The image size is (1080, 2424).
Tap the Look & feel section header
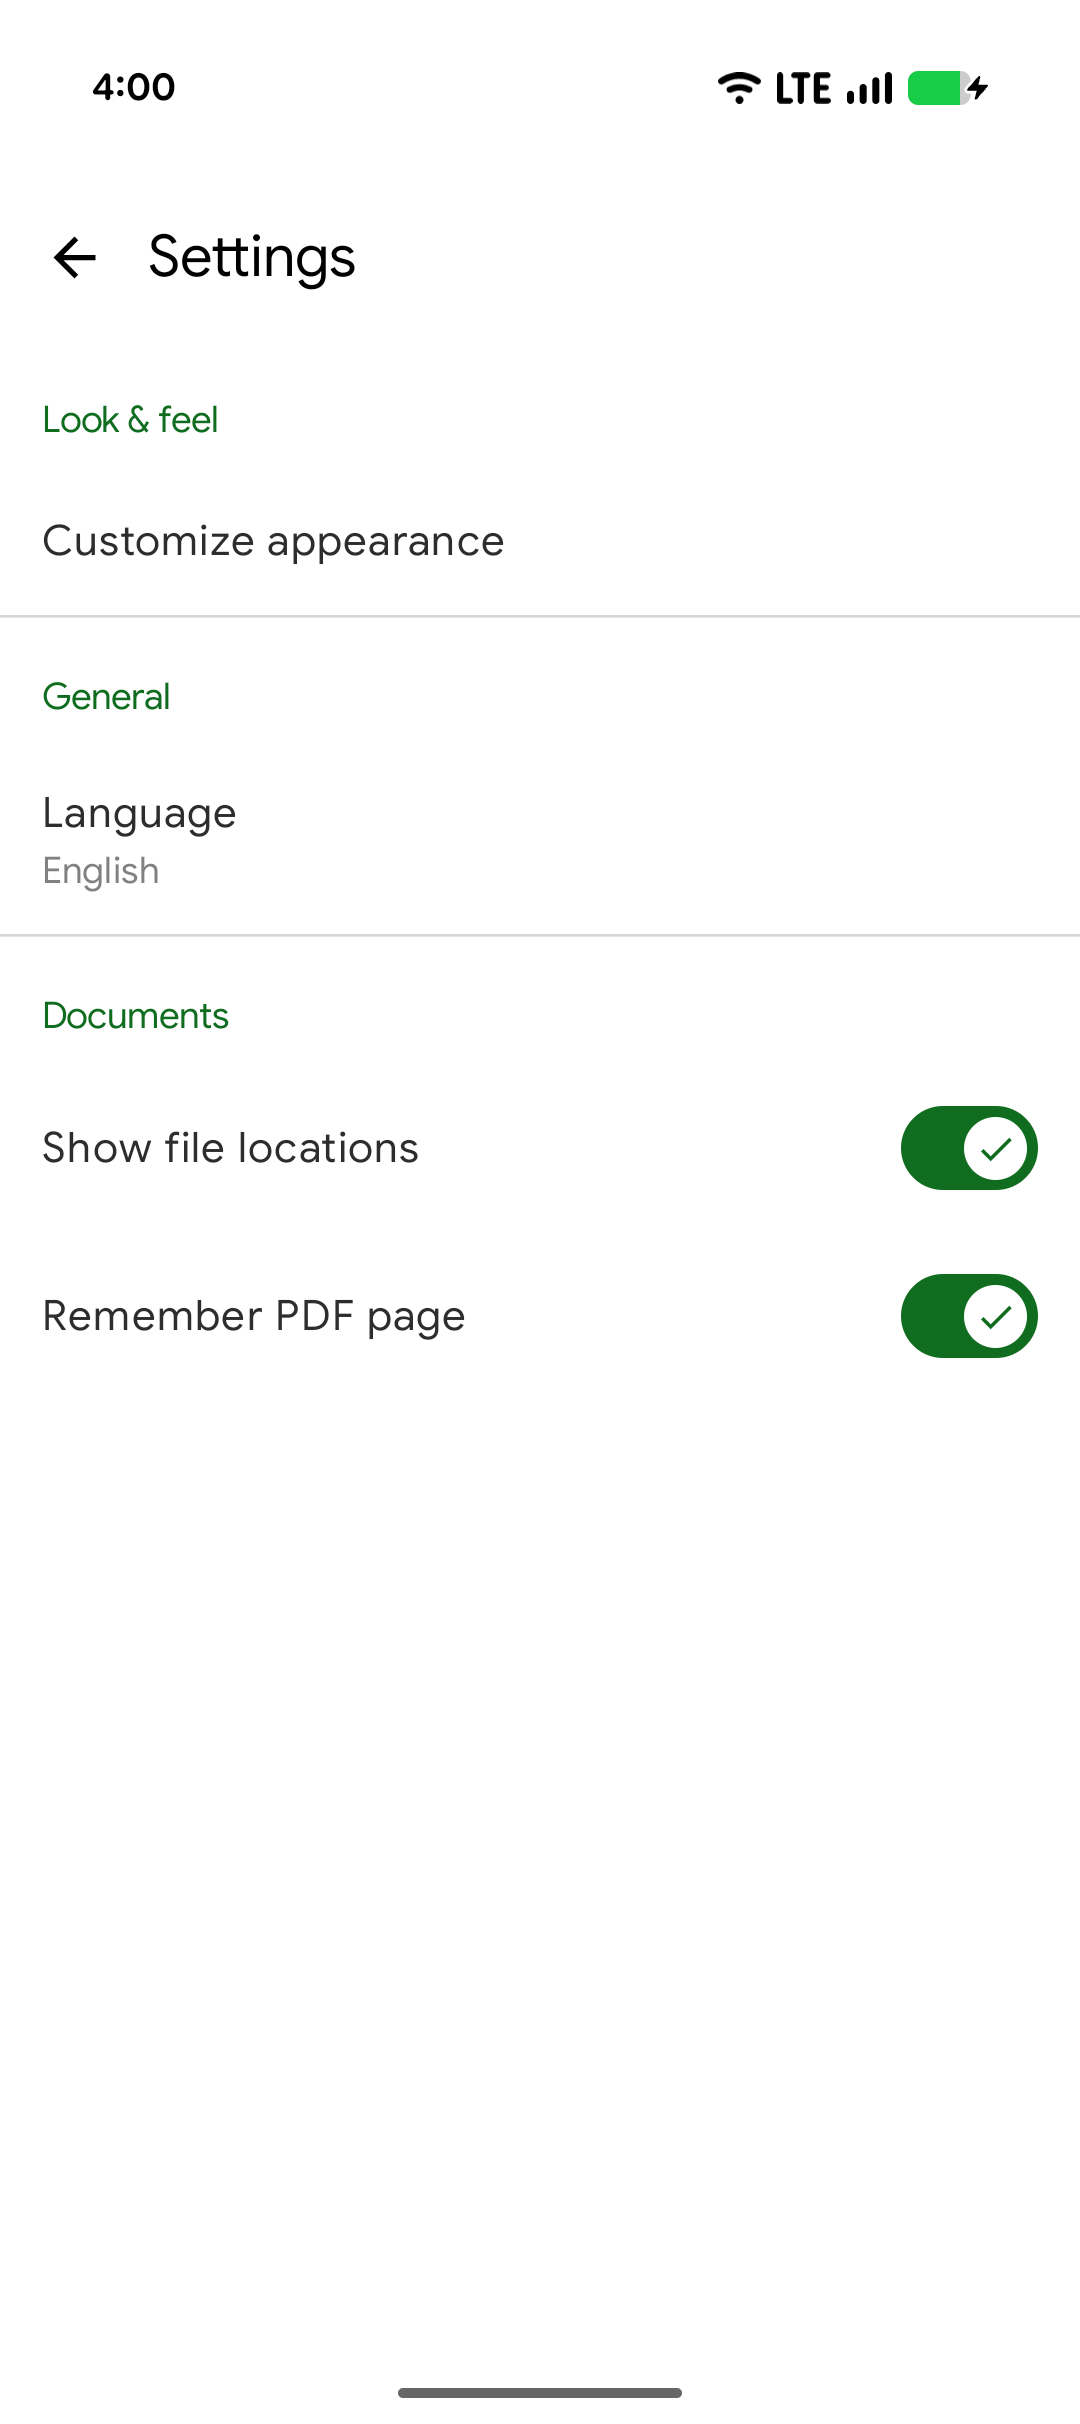click(130, 419)
